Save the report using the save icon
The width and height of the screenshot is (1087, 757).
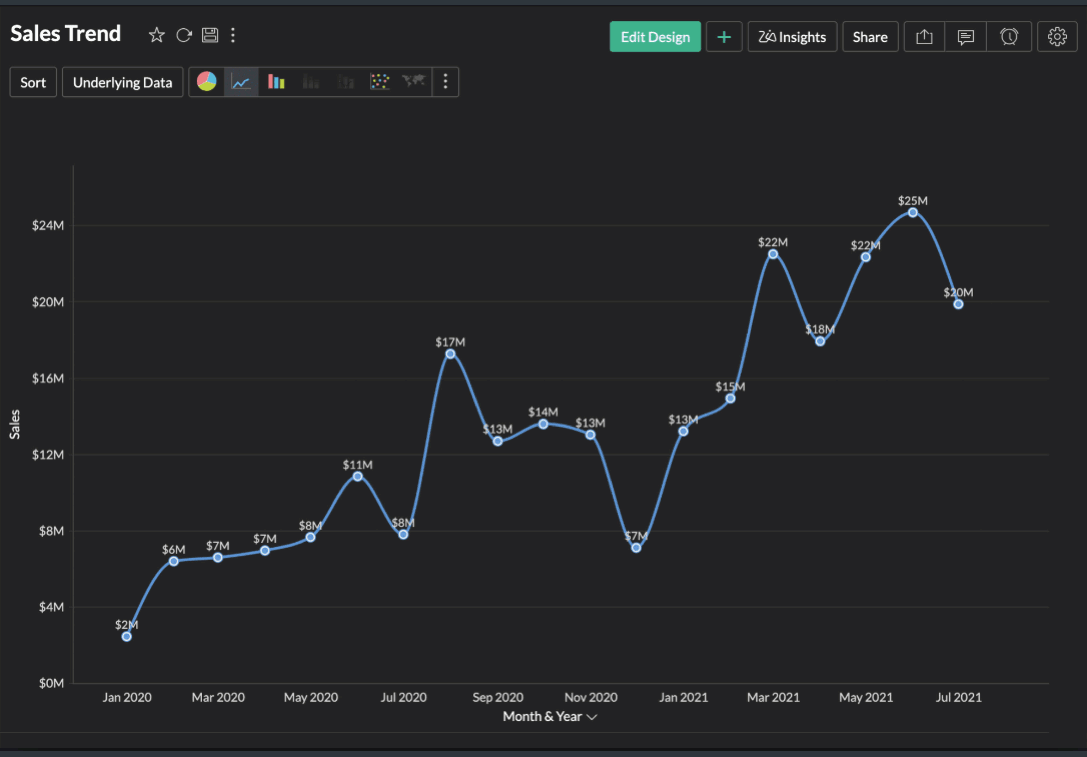(x=209, y=34)
